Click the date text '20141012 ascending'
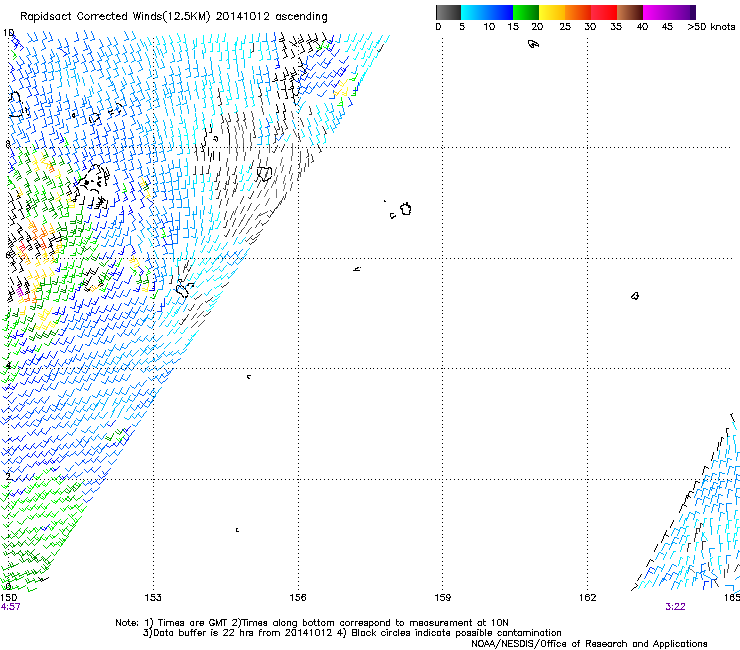 click(x=271, y=17)
